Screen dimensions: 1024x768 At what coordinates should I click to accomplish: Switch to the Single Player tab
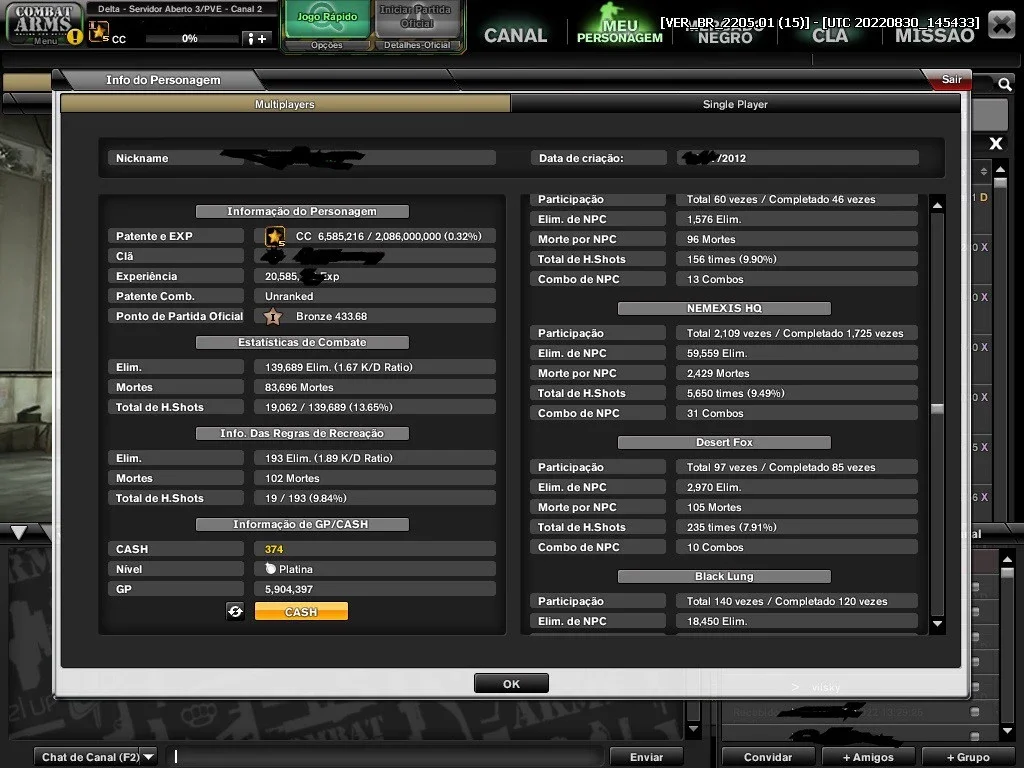coord(735,104)
